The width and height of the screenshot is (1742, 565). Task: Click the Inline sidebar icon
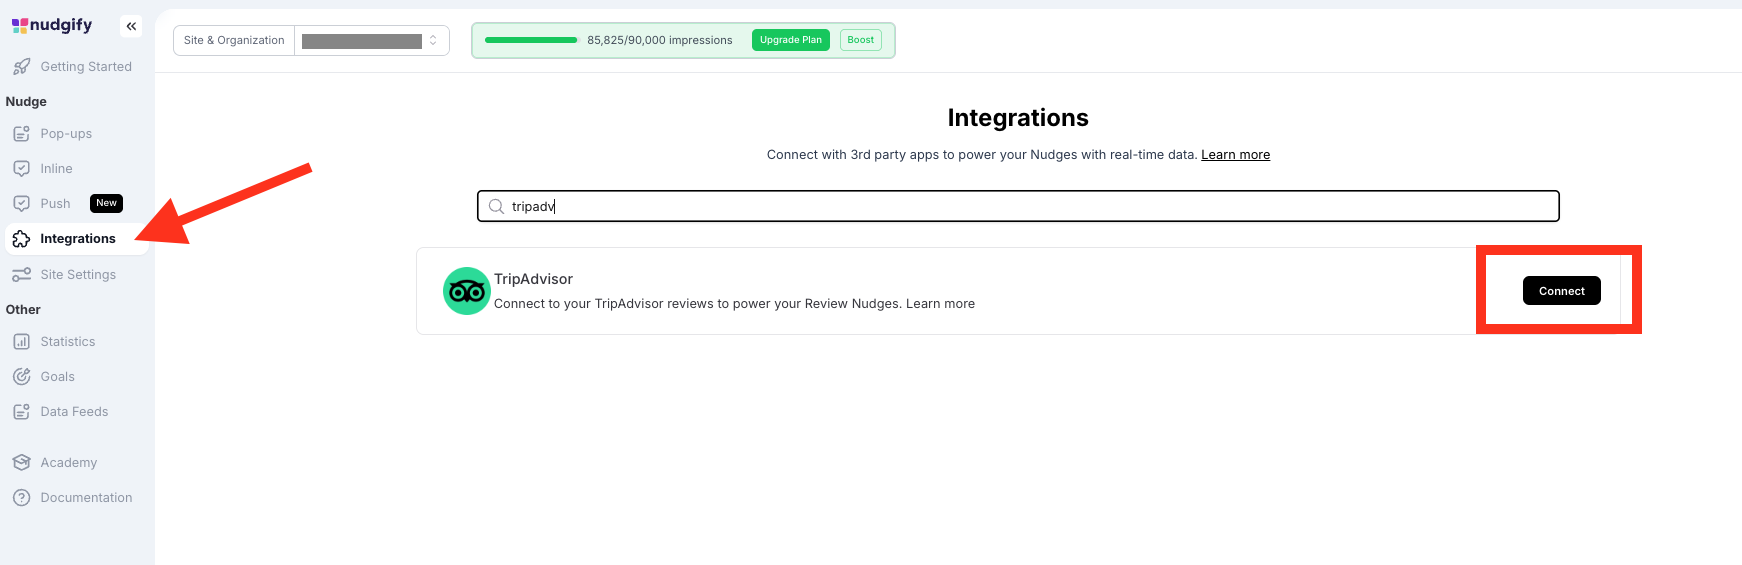click(x=21, y=169)
